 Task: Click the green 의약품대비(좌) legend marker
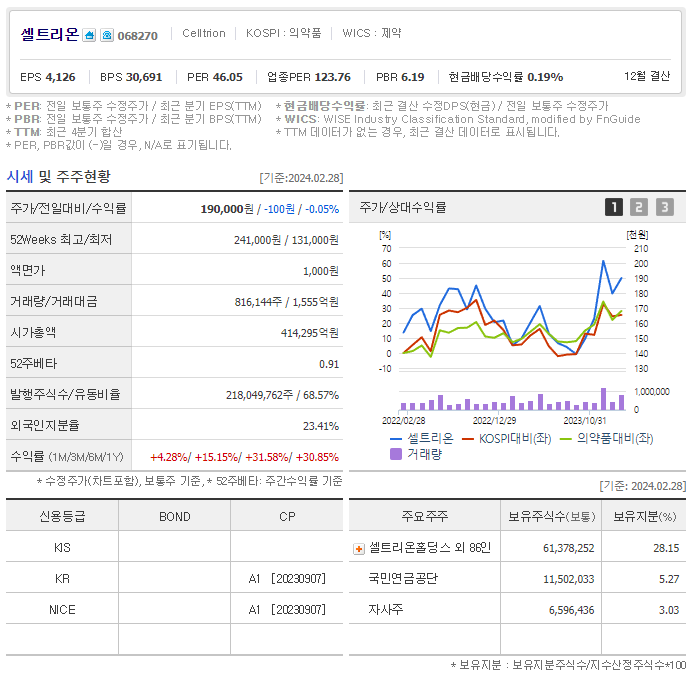[566, 439]
